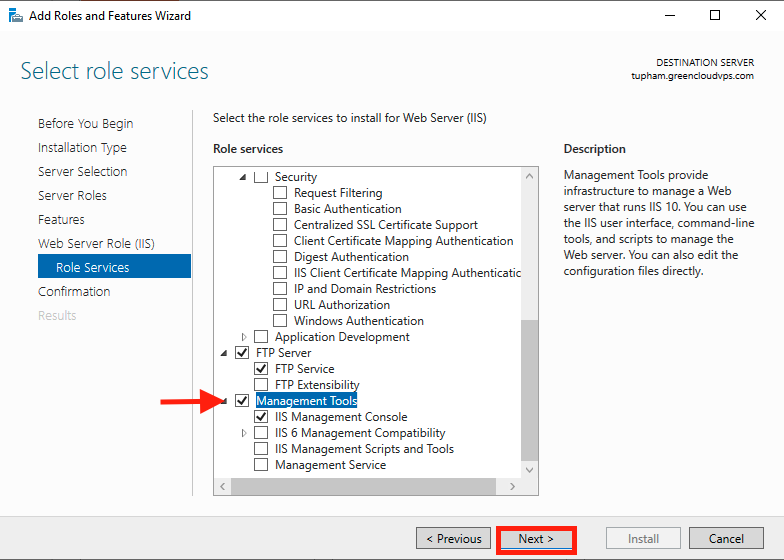Maximize the wizard window
This screenshot has height=560, width=784.
pyautogui.click(x=715, y=16)
